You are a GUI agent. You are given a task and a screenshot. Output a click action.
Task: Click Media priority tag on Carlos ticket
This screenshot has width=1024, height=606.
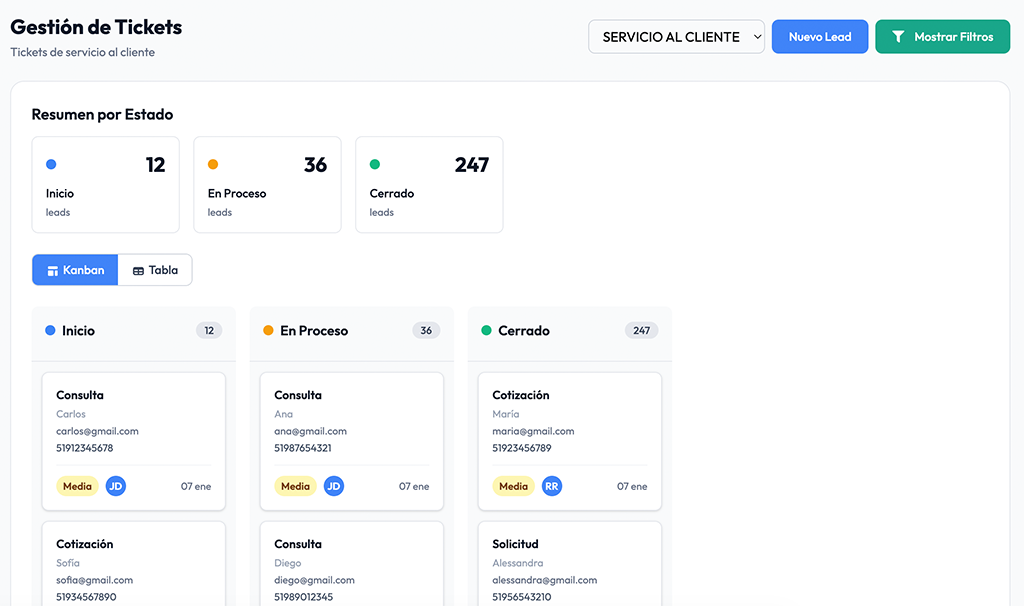77,487
